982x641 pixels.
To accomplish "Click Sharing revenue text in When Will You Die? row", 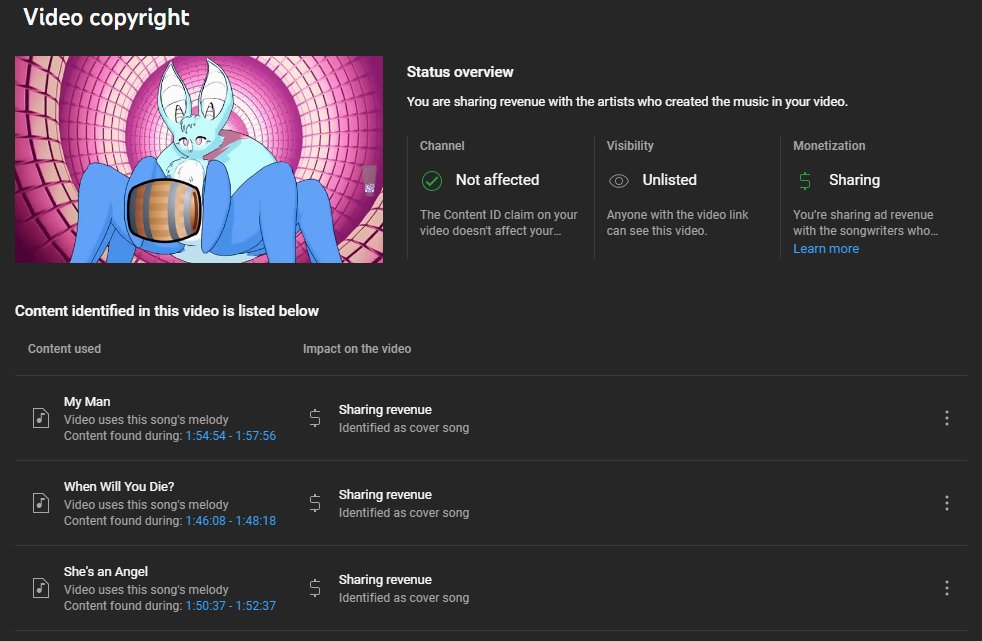I will [385, 495].
